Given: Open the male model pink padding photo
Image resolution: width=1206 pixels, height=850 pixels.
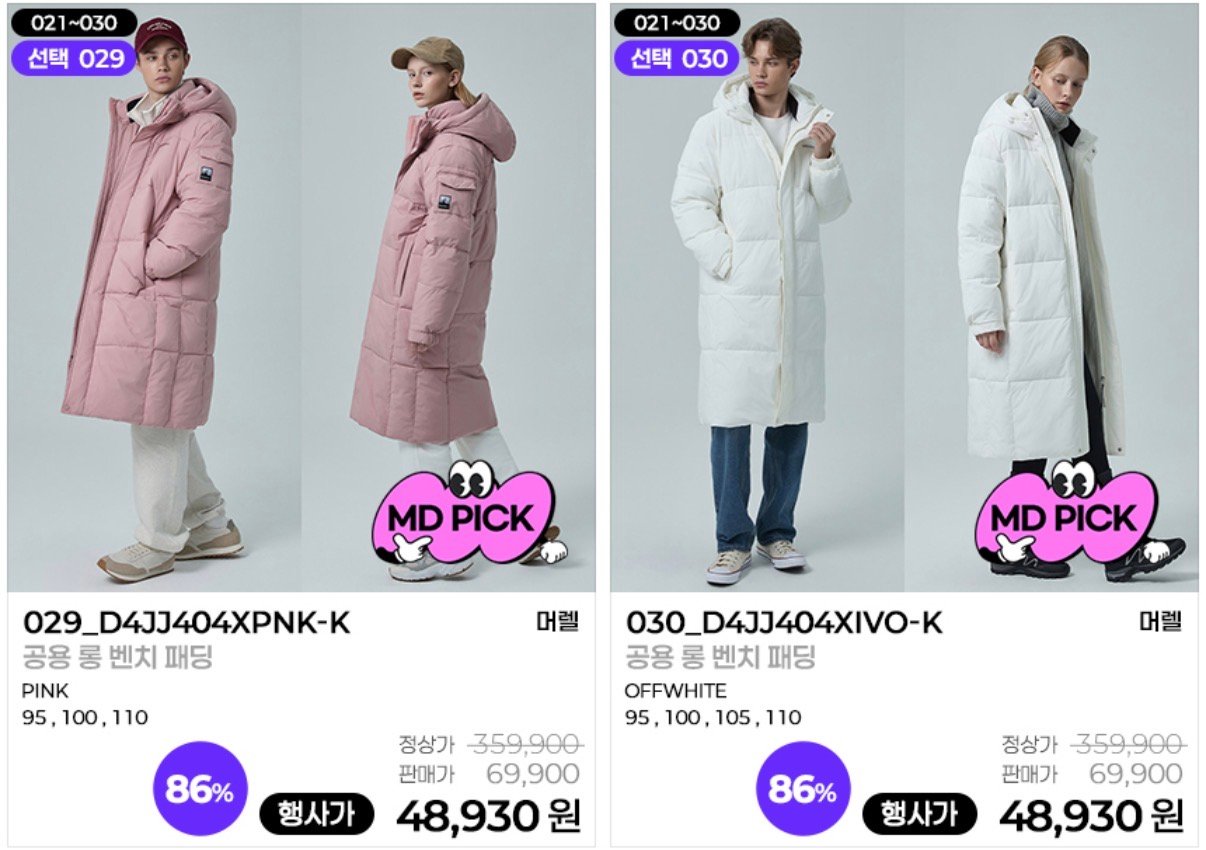Looking at the screenshot, I should (154, 297).
